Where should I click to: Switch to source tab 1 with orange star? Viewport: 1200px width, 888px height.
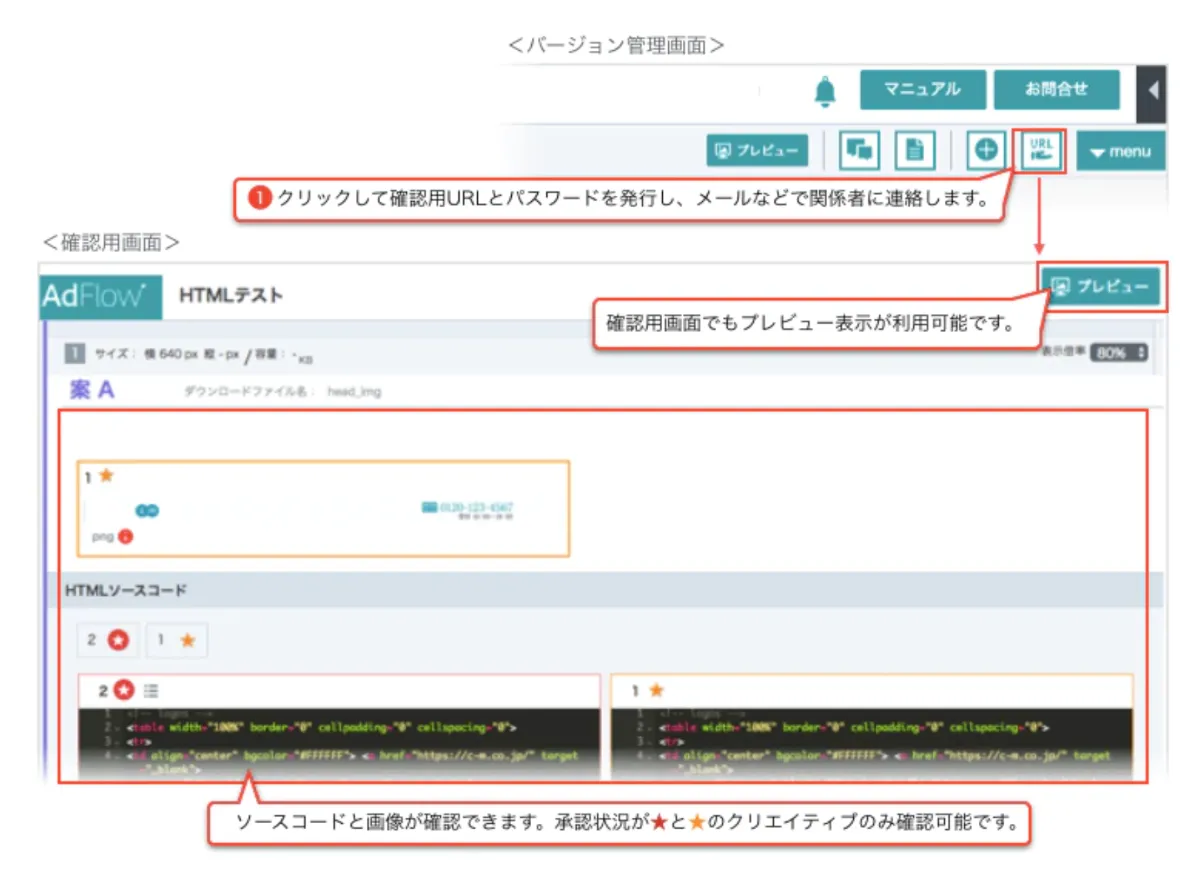pyautogui.click(x=177, y=641)
